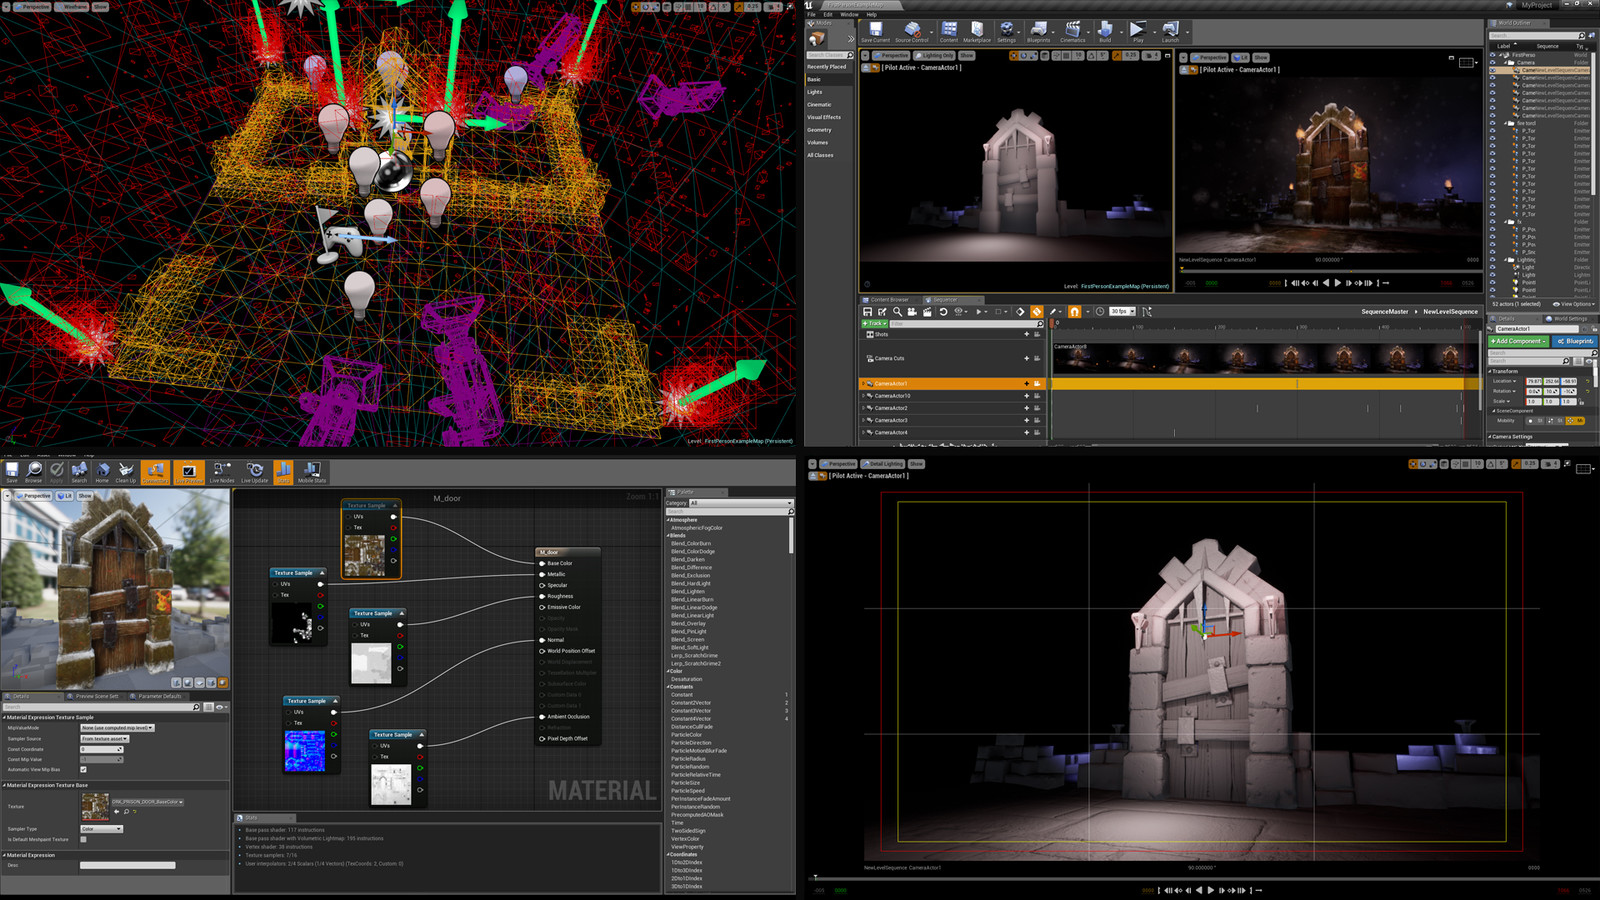The width and height of the screenshot is (1600, 900).
Task: Toggle visibility eye of fx folder in outliner
Action: click(1493, 222)
